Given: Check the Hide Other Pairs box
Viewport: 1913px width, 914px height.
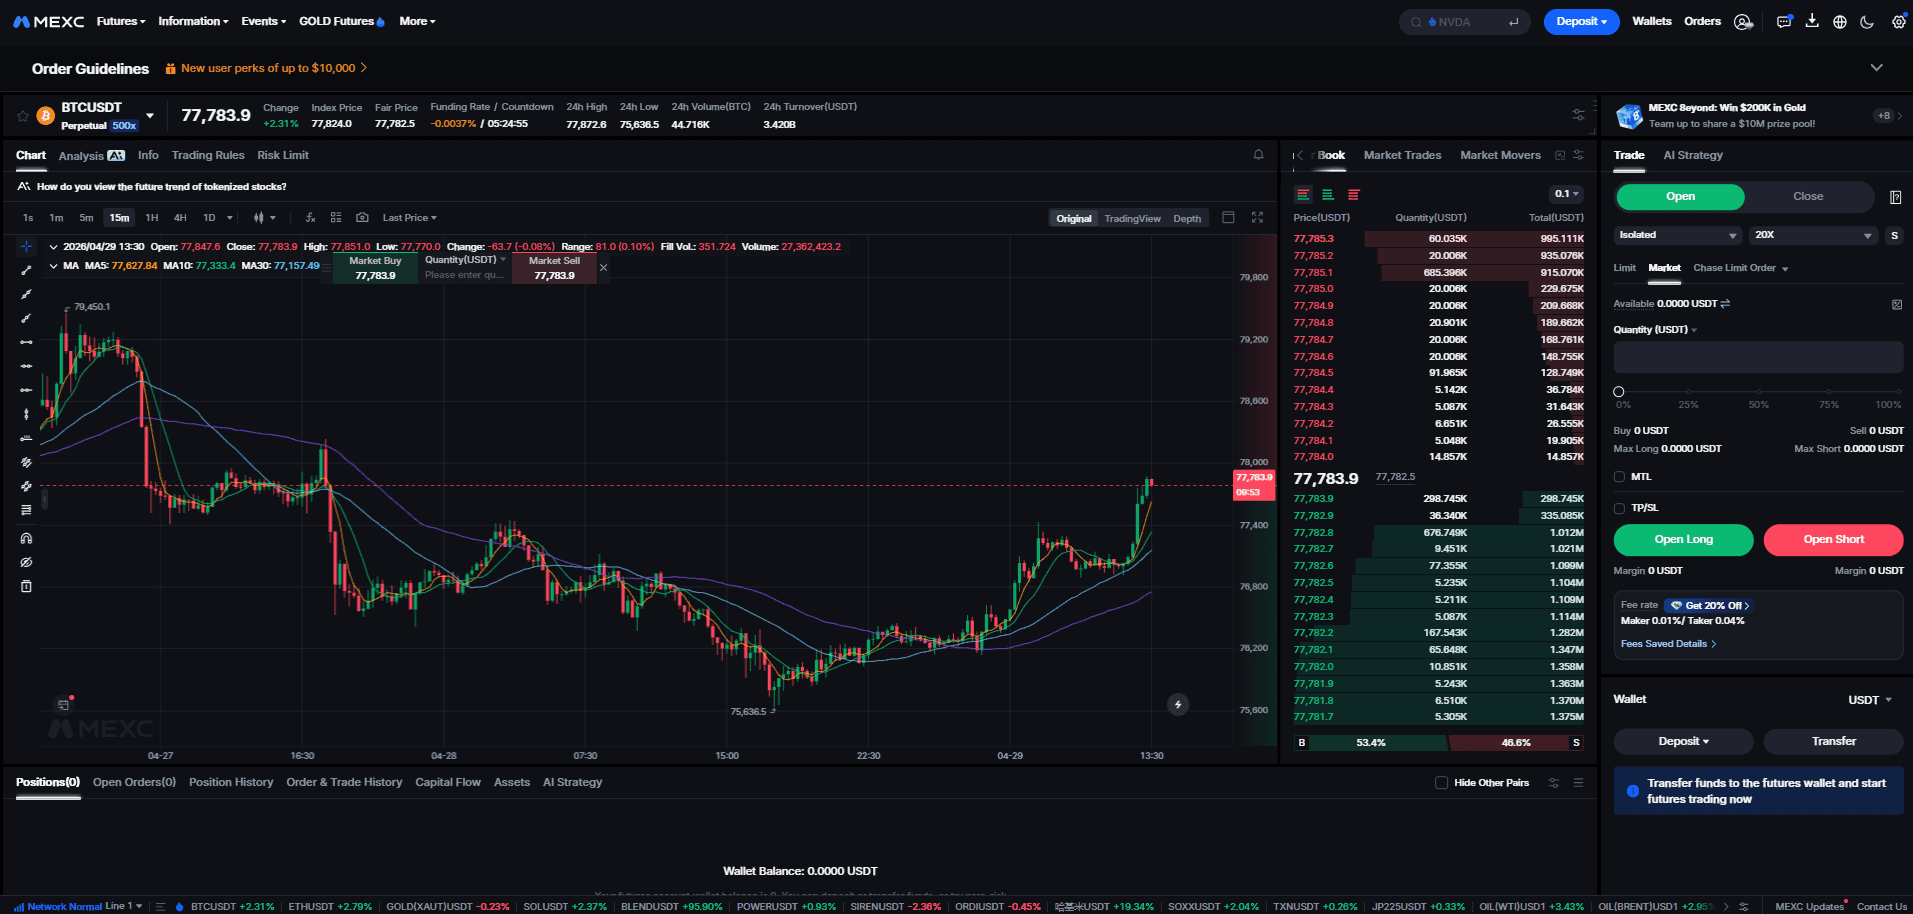Looking at the screenshot, I should 1441,783.
